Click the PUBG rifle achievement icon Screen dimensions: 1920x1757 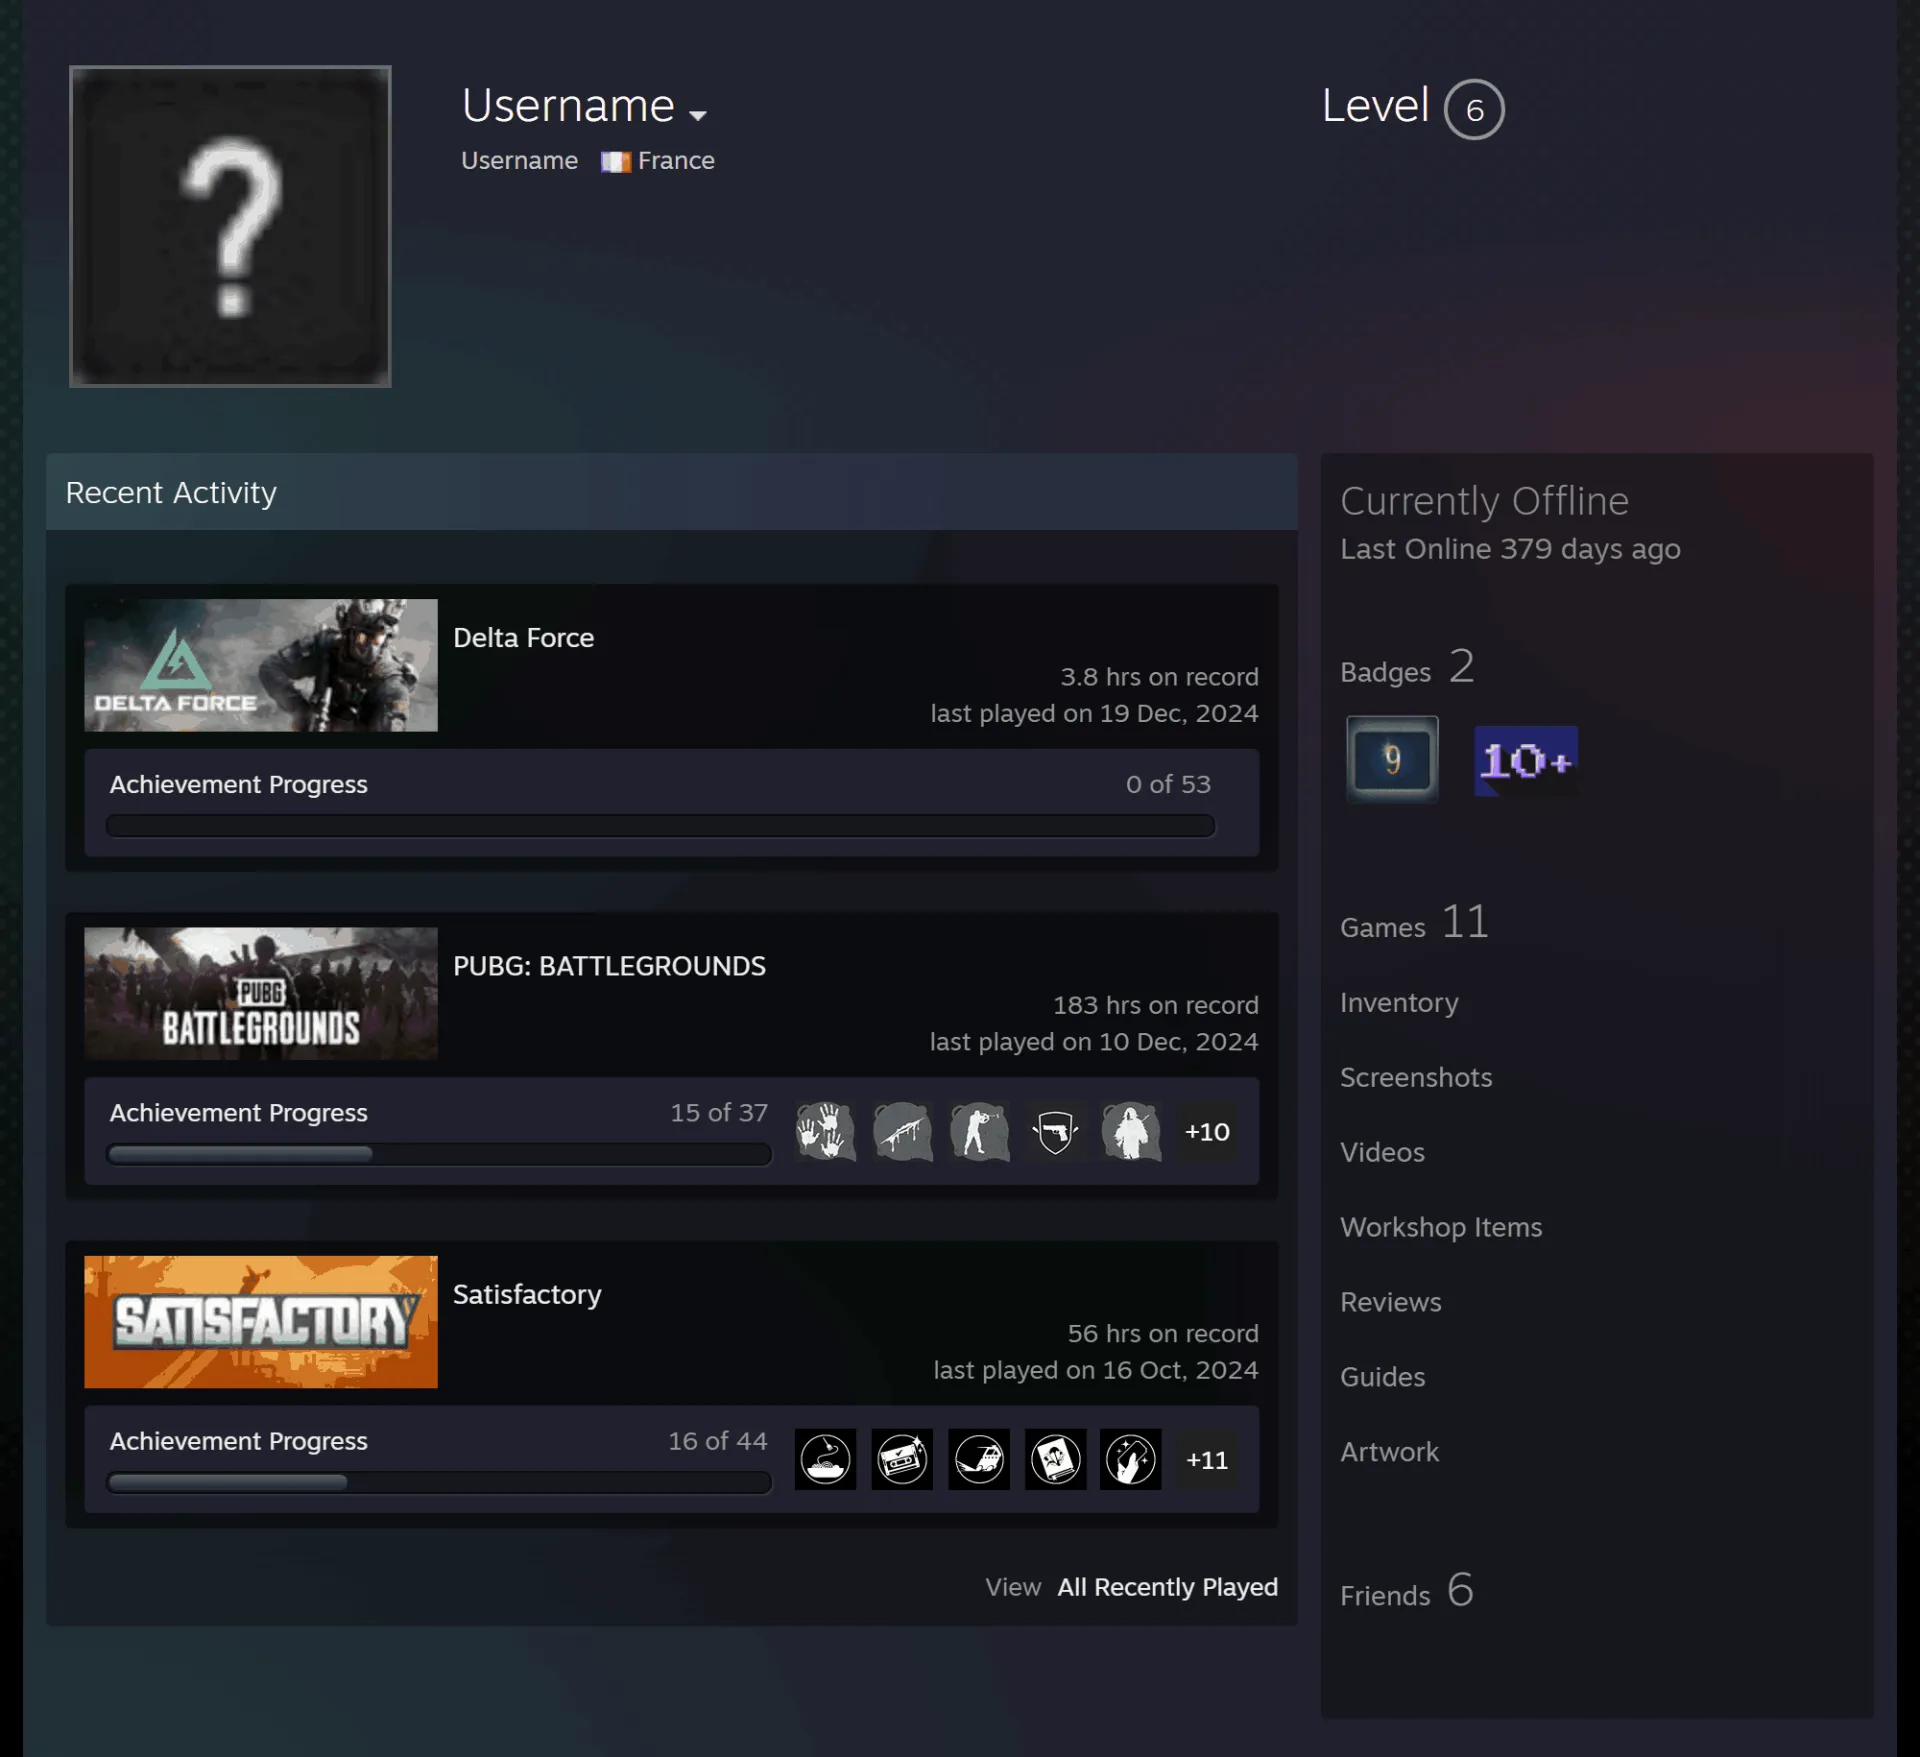pos(902,1131)
